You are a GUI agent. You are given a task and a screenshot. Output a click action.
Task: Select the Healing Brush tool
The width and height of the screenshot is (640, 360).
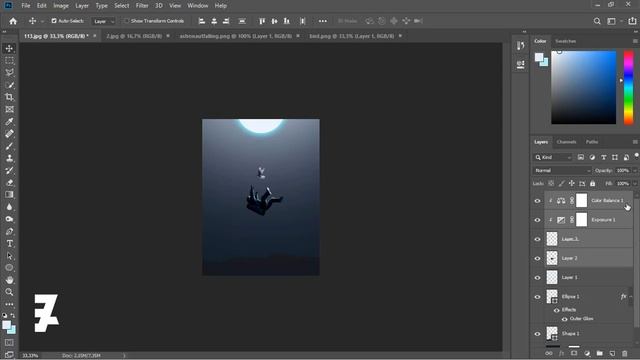pos(9,133)
